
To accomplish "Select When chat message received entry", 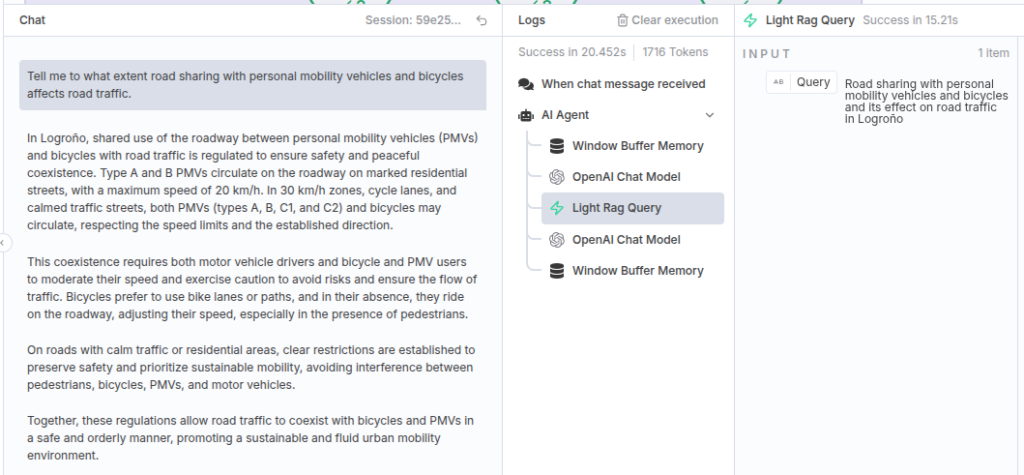I will [612, 84].
